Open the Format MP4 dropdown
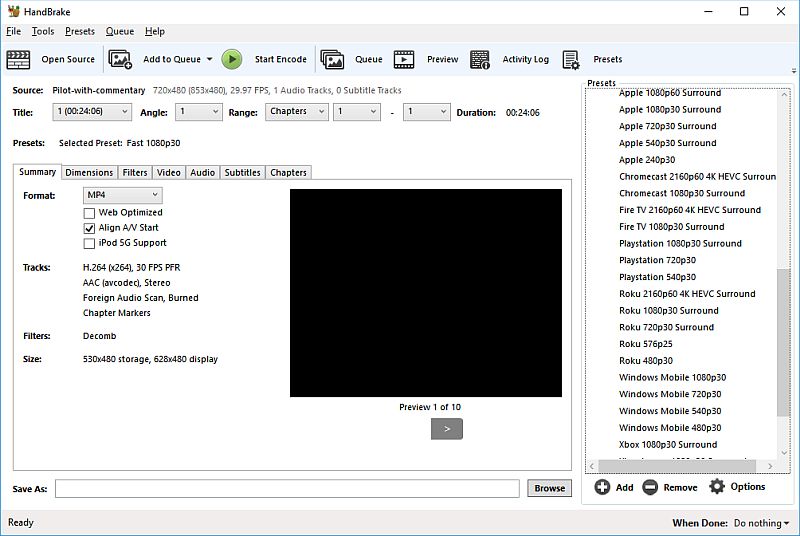Viewport: 800px width, 536px height. tap(122, 195)
